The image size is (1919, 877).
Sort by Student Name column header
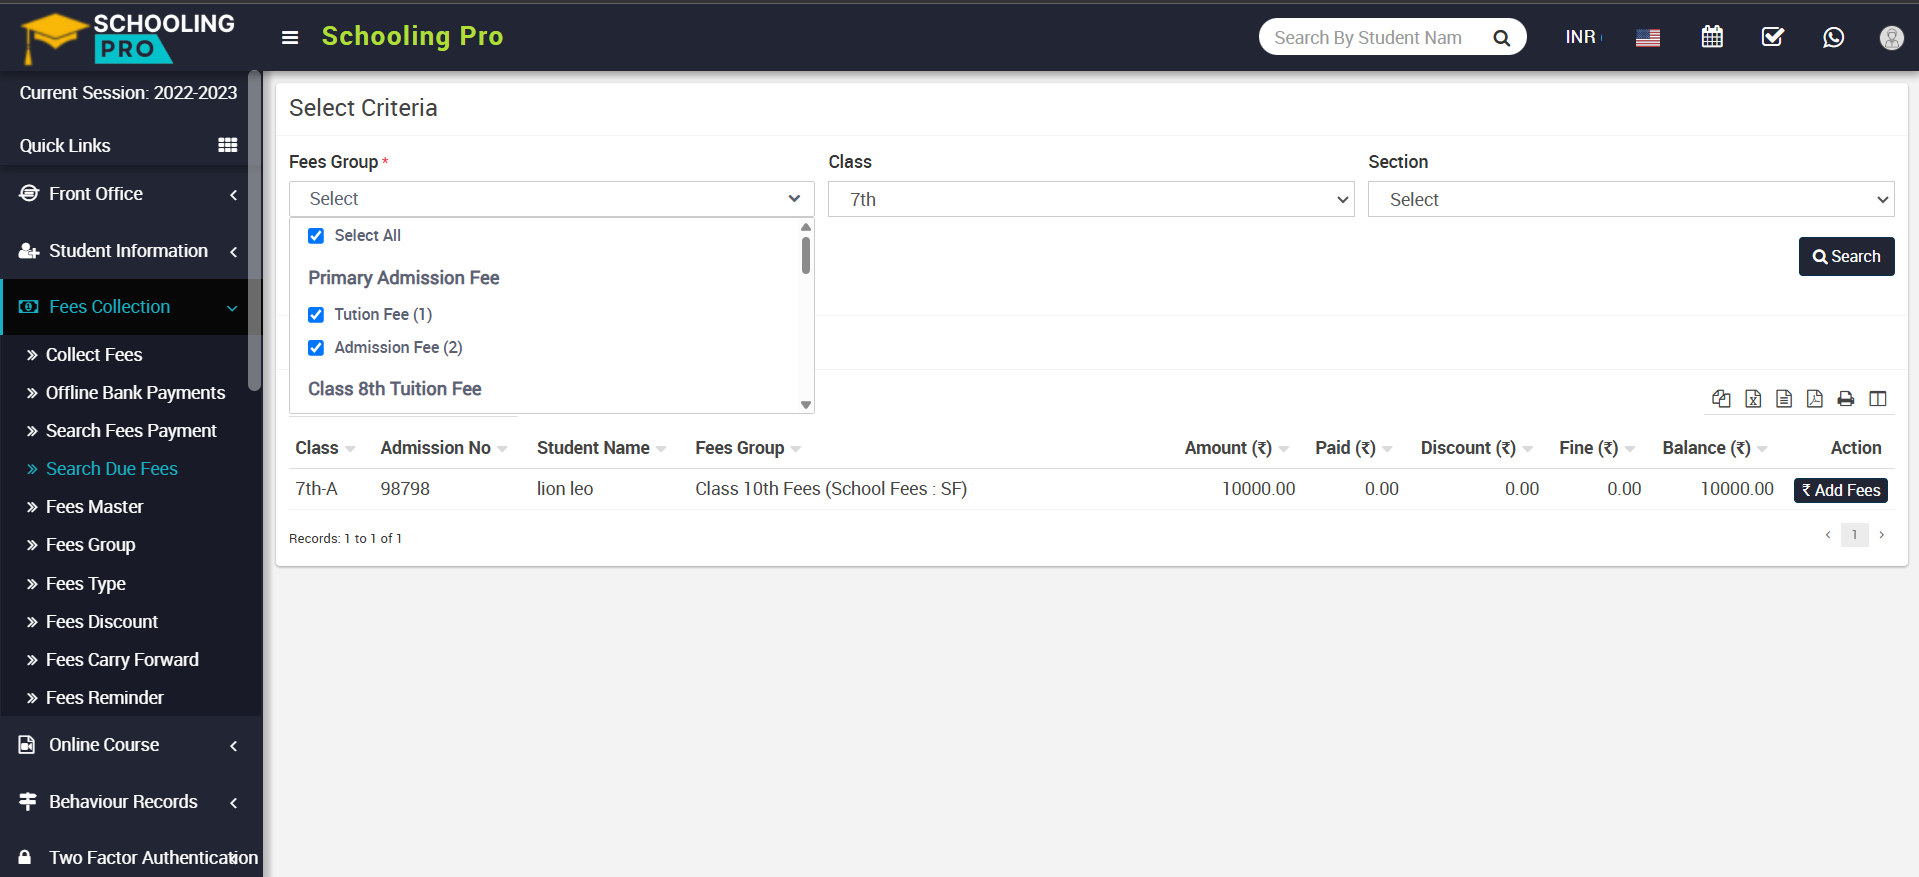coord(601,448)
